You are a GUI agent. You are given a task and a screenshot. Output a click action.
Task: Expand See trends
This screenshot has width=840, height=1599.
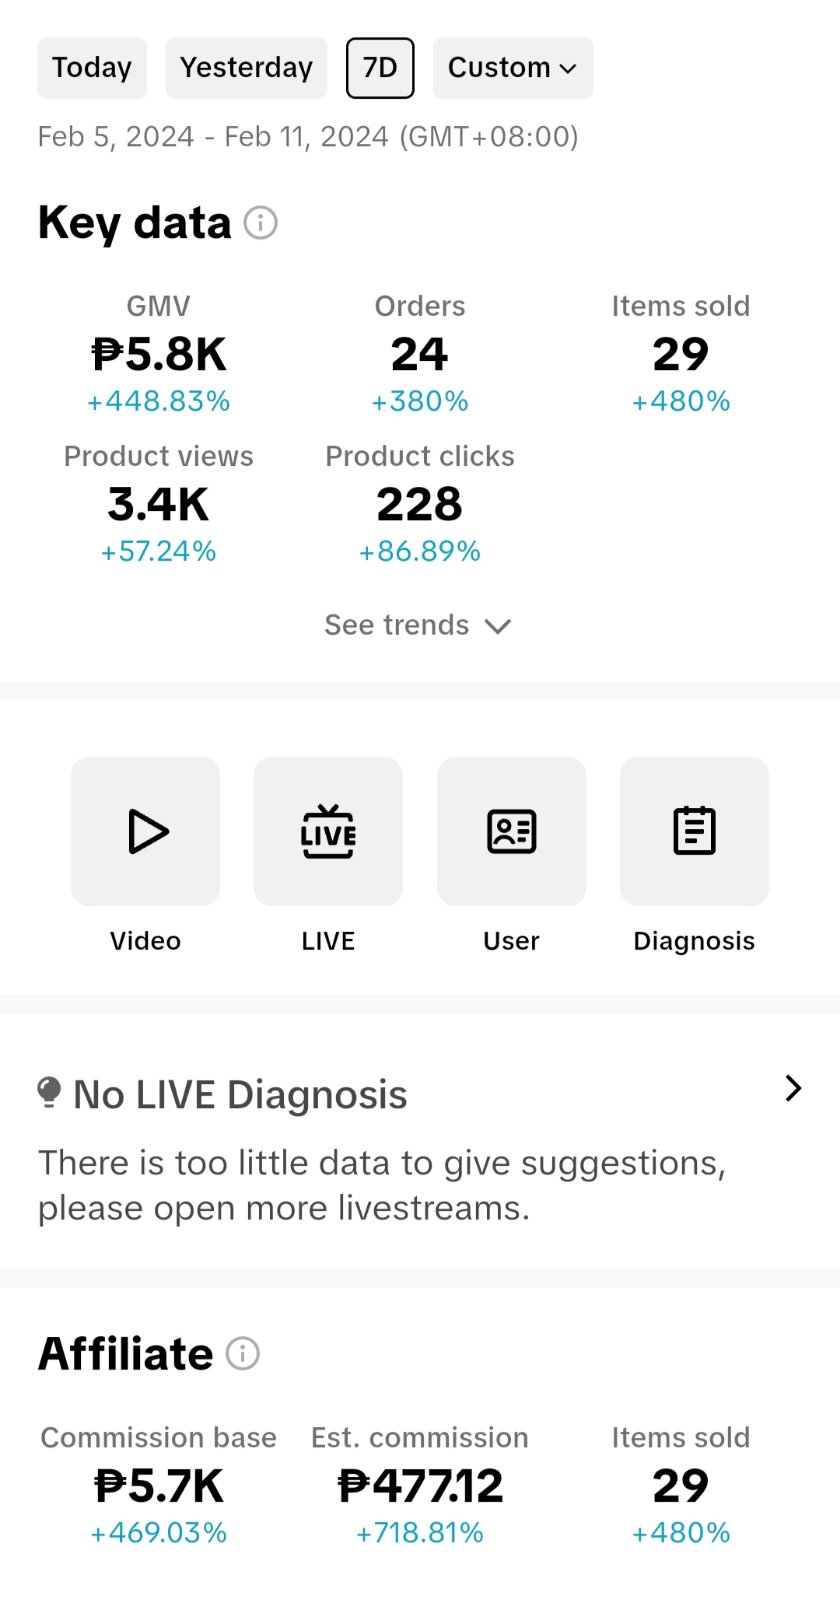tap(418, 625)
